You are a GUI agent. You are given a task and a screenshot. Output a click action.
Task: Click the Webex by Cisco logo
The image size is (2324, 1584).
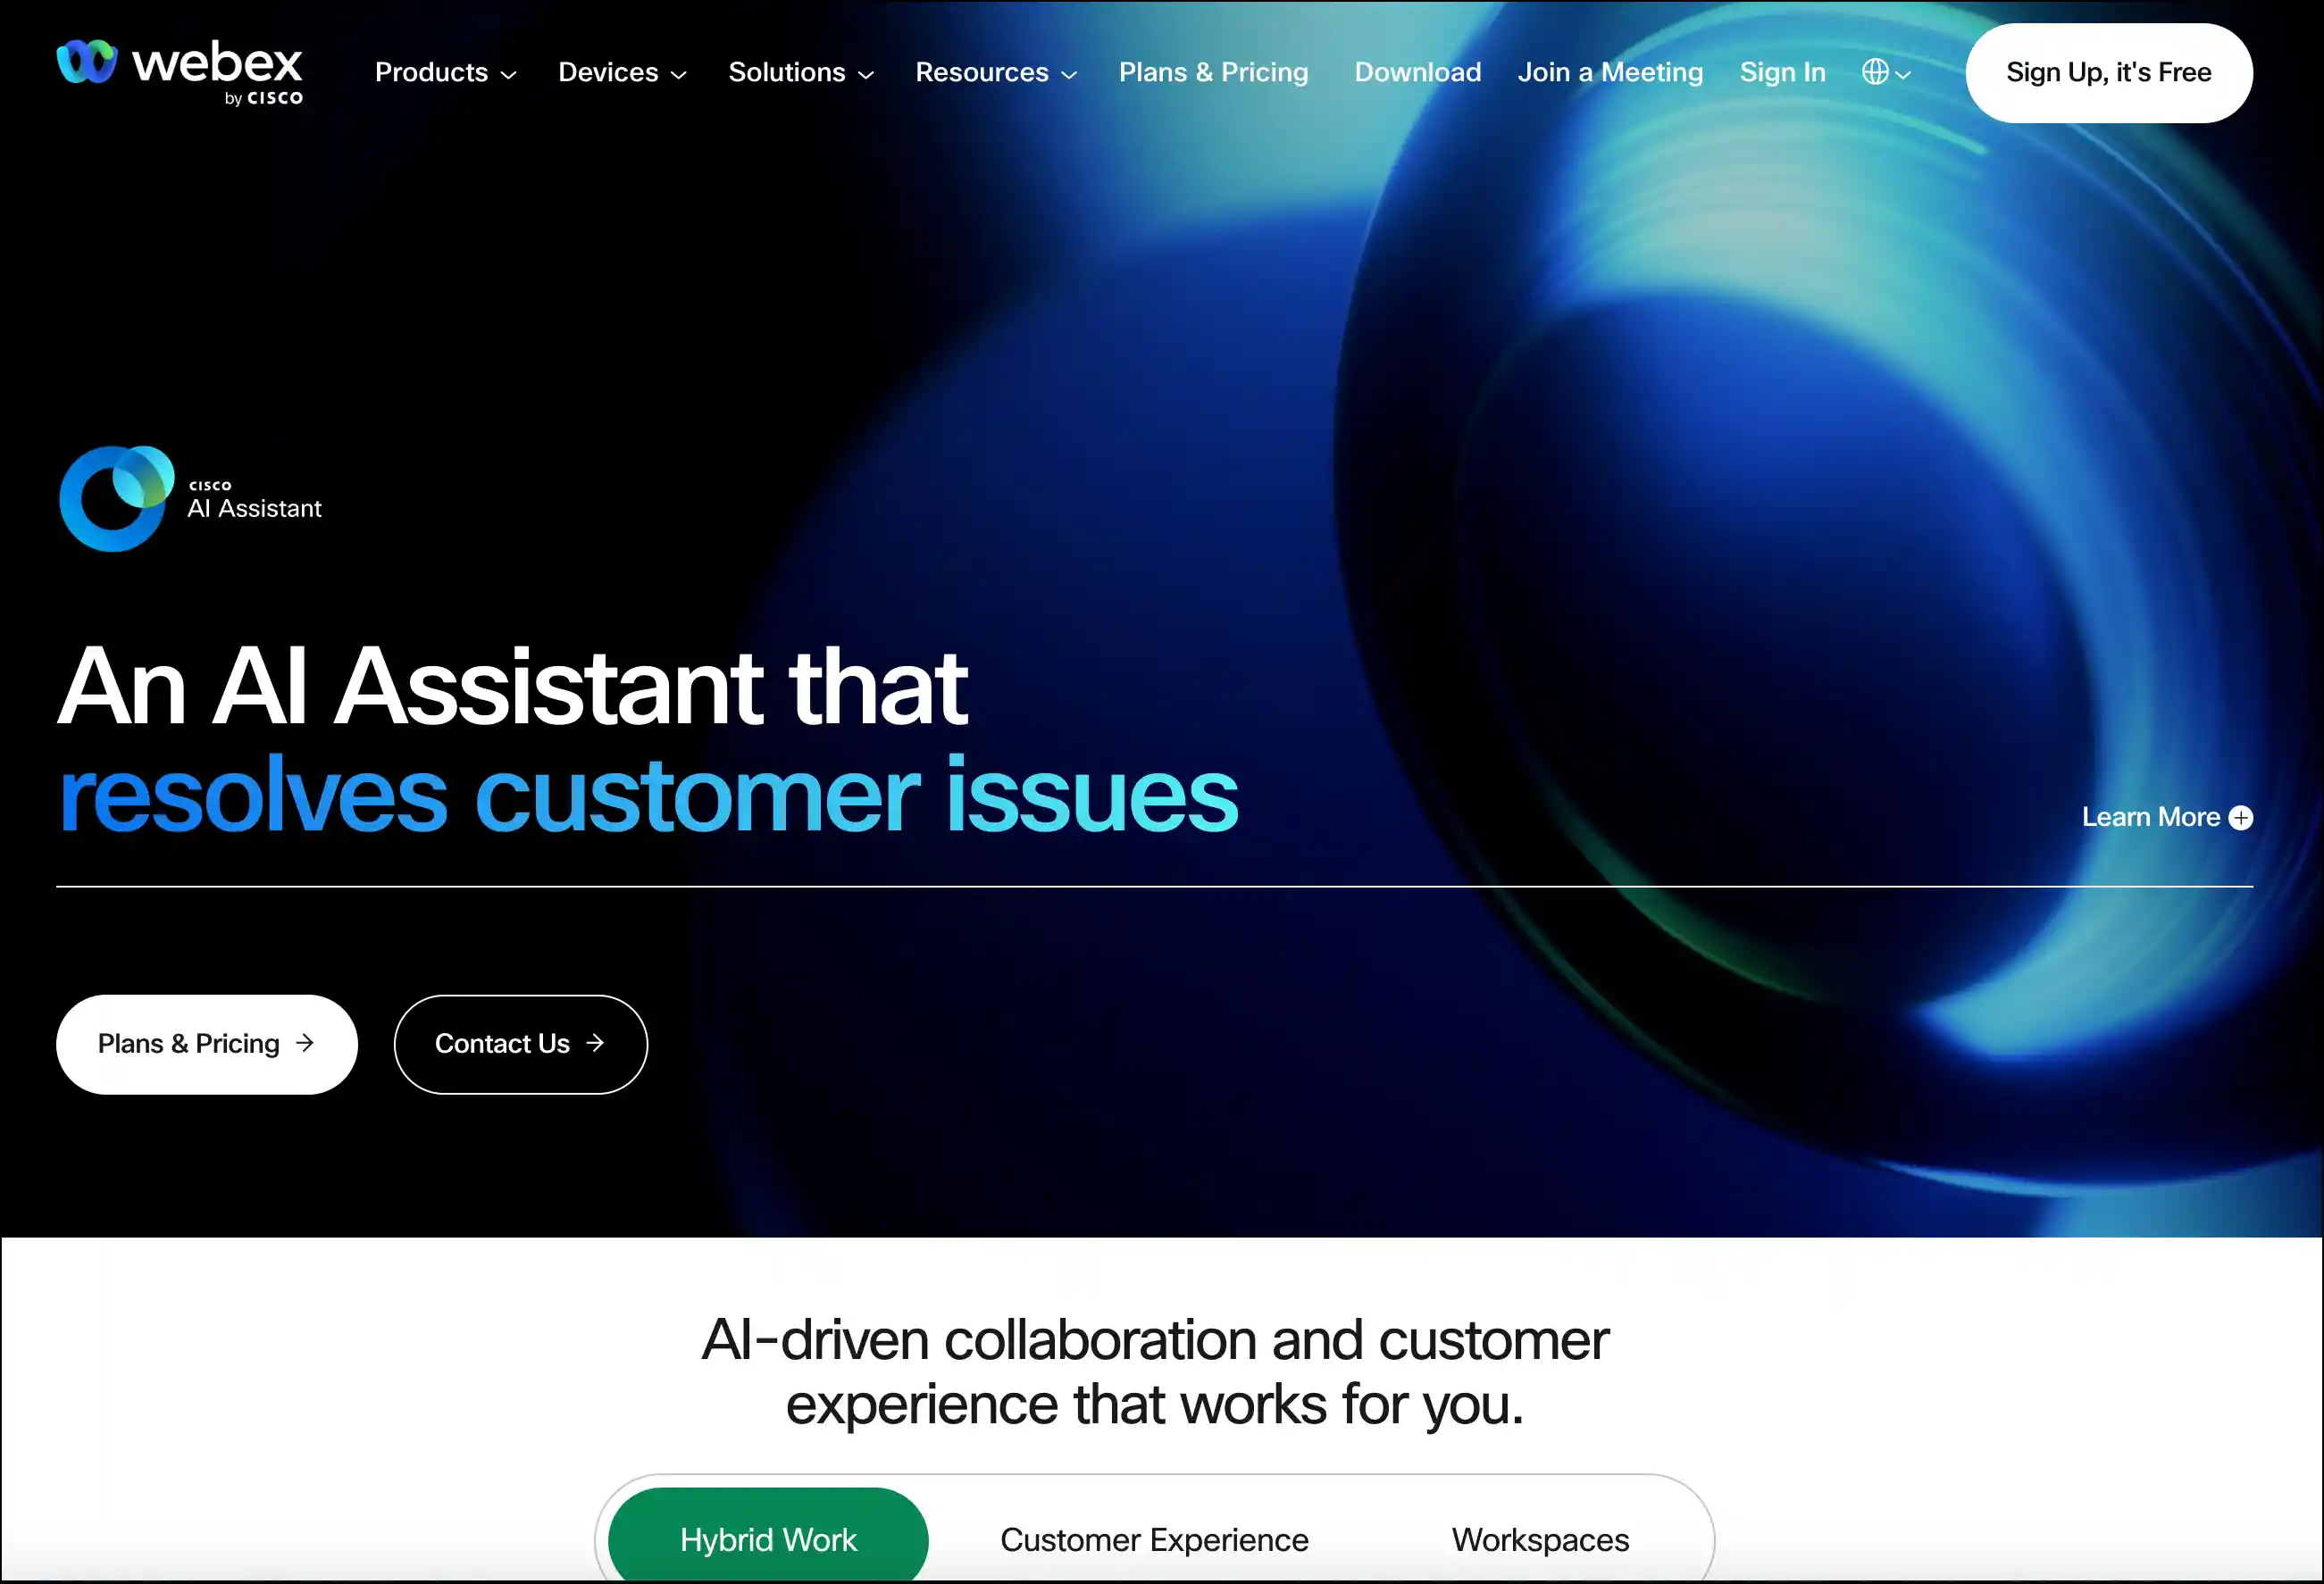[x=180, y=72]
